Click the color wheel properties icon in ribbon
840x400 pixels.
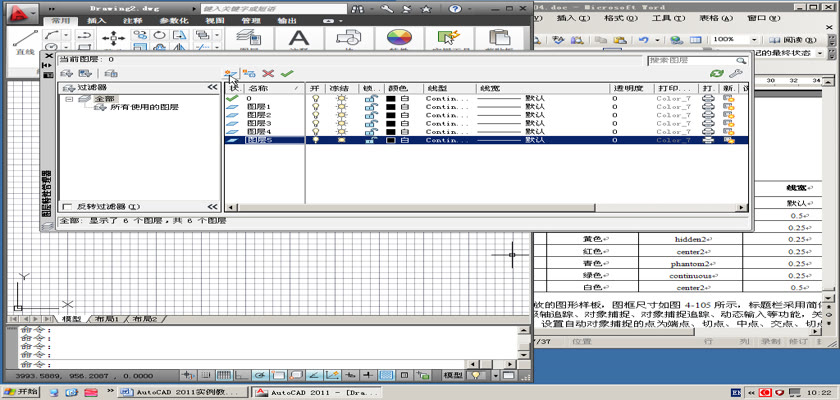399,39
